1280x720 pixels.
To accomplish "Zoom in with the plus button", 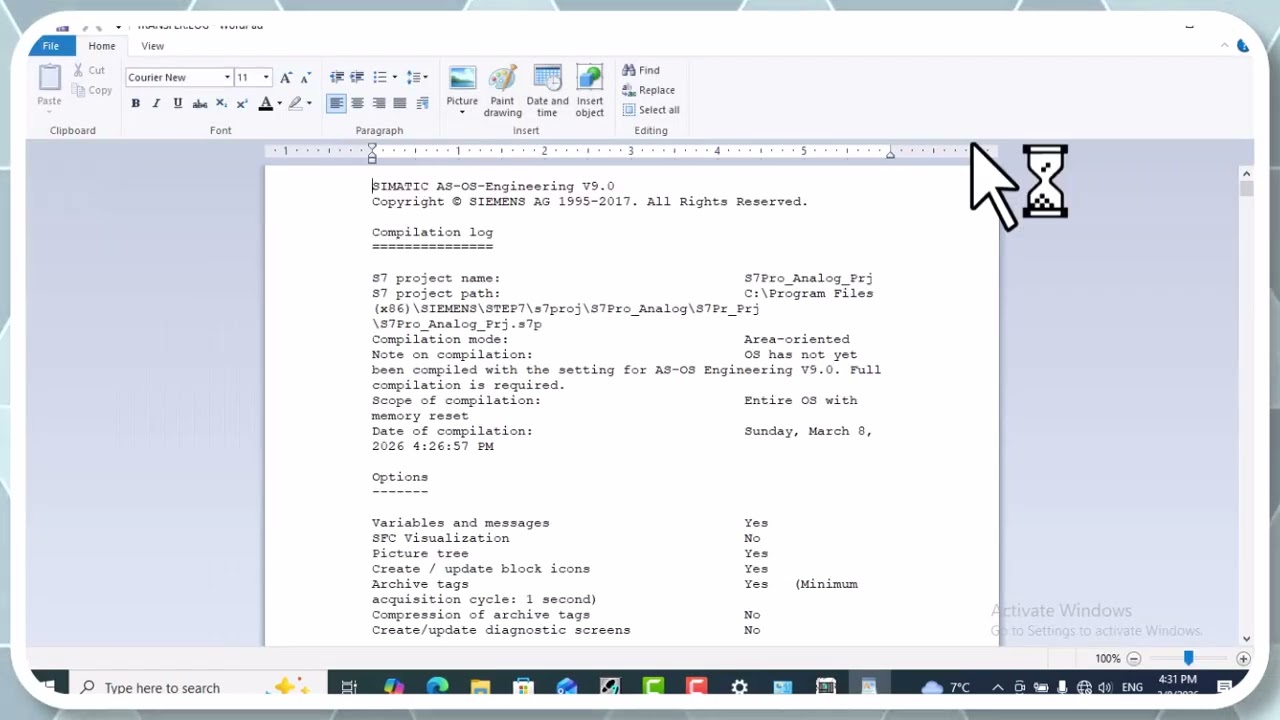I will (1243, 658).
